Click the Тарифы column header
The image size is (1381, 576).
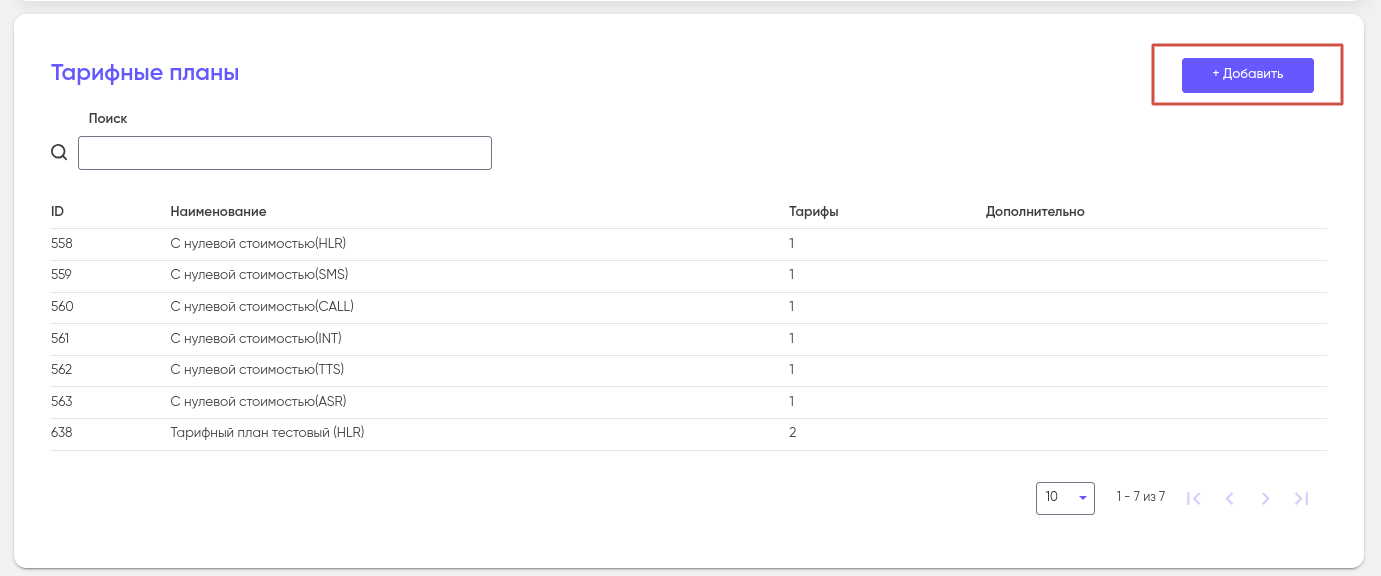(813, 212)
